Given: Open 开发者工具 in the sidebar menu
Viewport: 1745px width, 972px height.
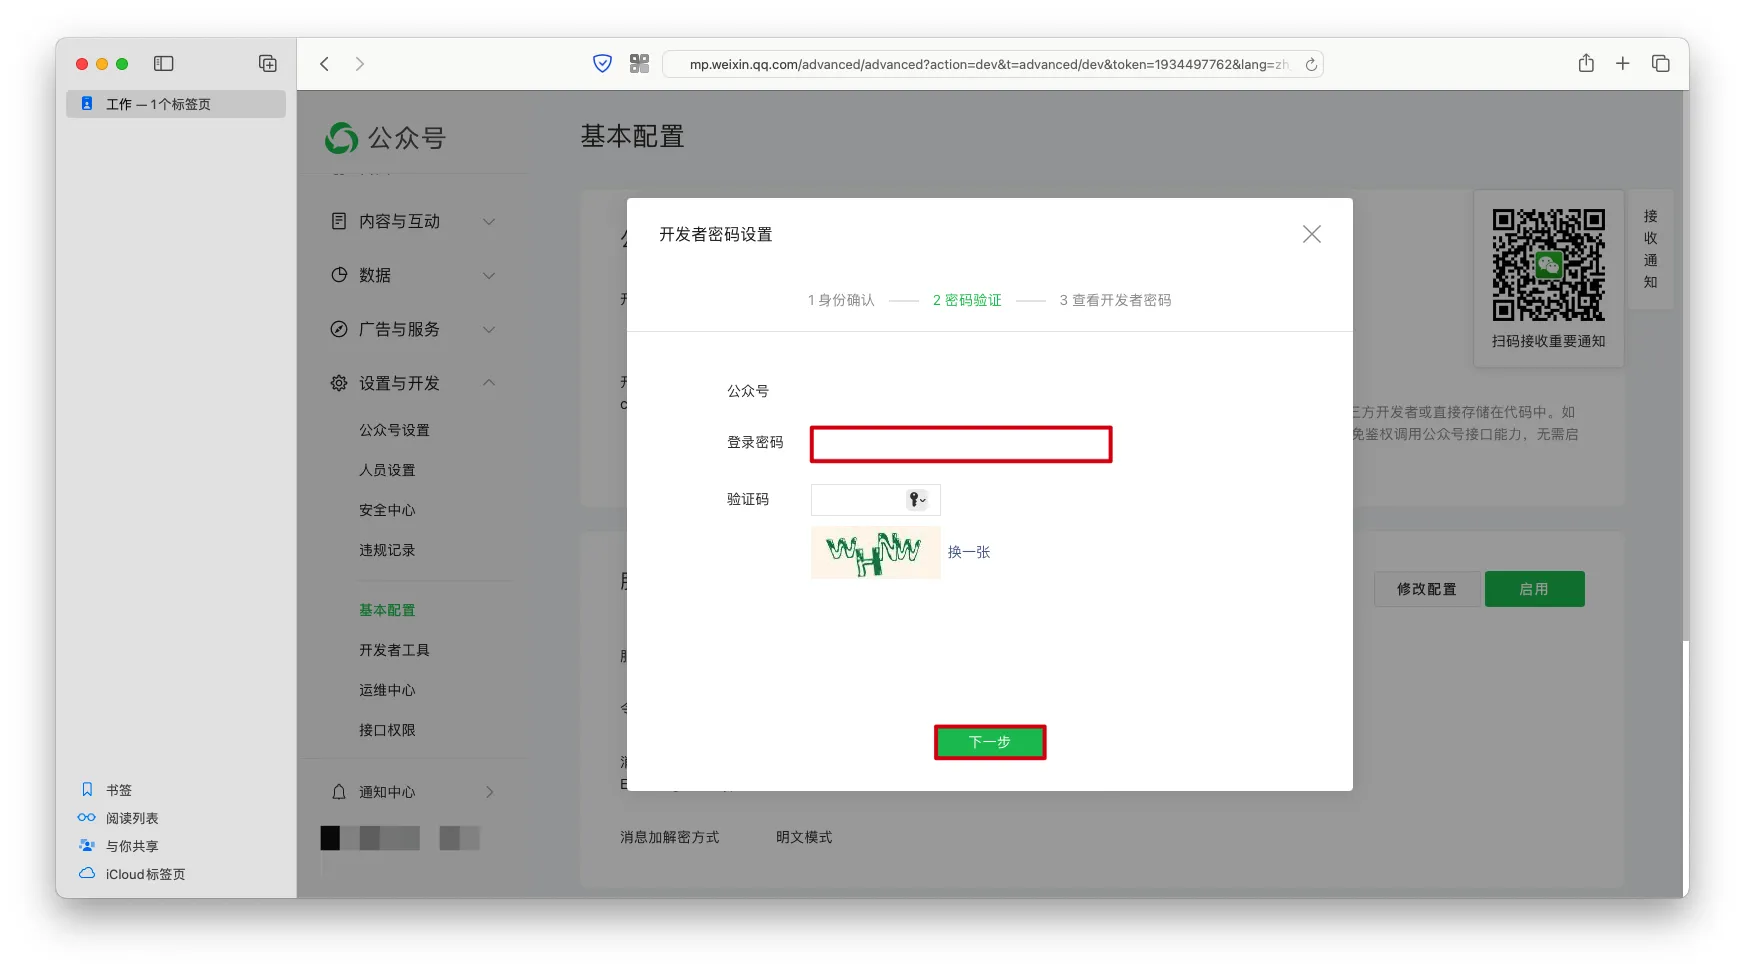Looking at the screenshot, I should (394, 650).
